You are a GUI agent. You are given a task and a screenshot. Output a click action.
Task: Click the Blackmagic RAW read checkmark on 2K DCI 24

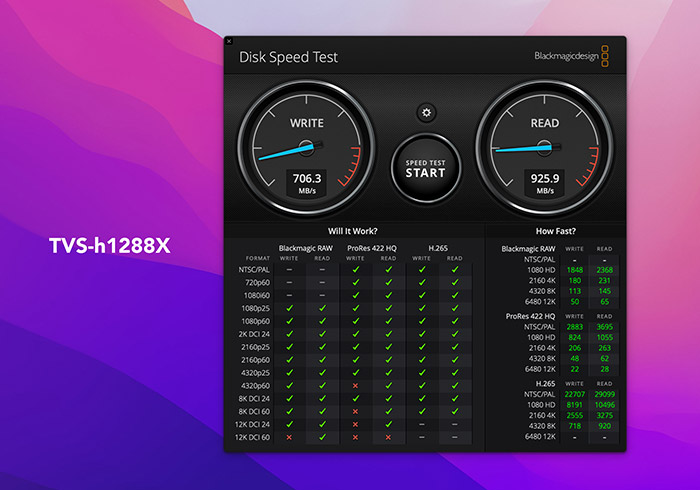[322, 334]
